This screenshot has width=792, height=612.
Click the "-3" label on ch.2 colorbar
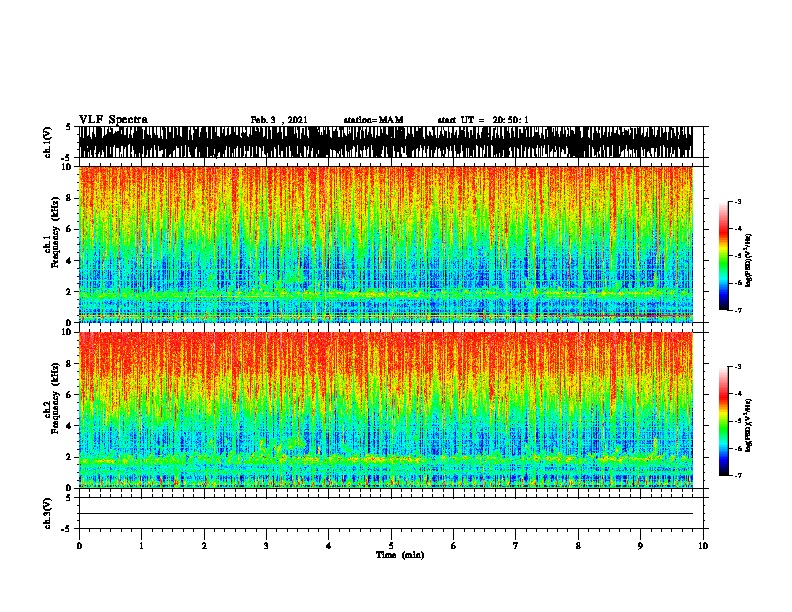click(737, 367)
